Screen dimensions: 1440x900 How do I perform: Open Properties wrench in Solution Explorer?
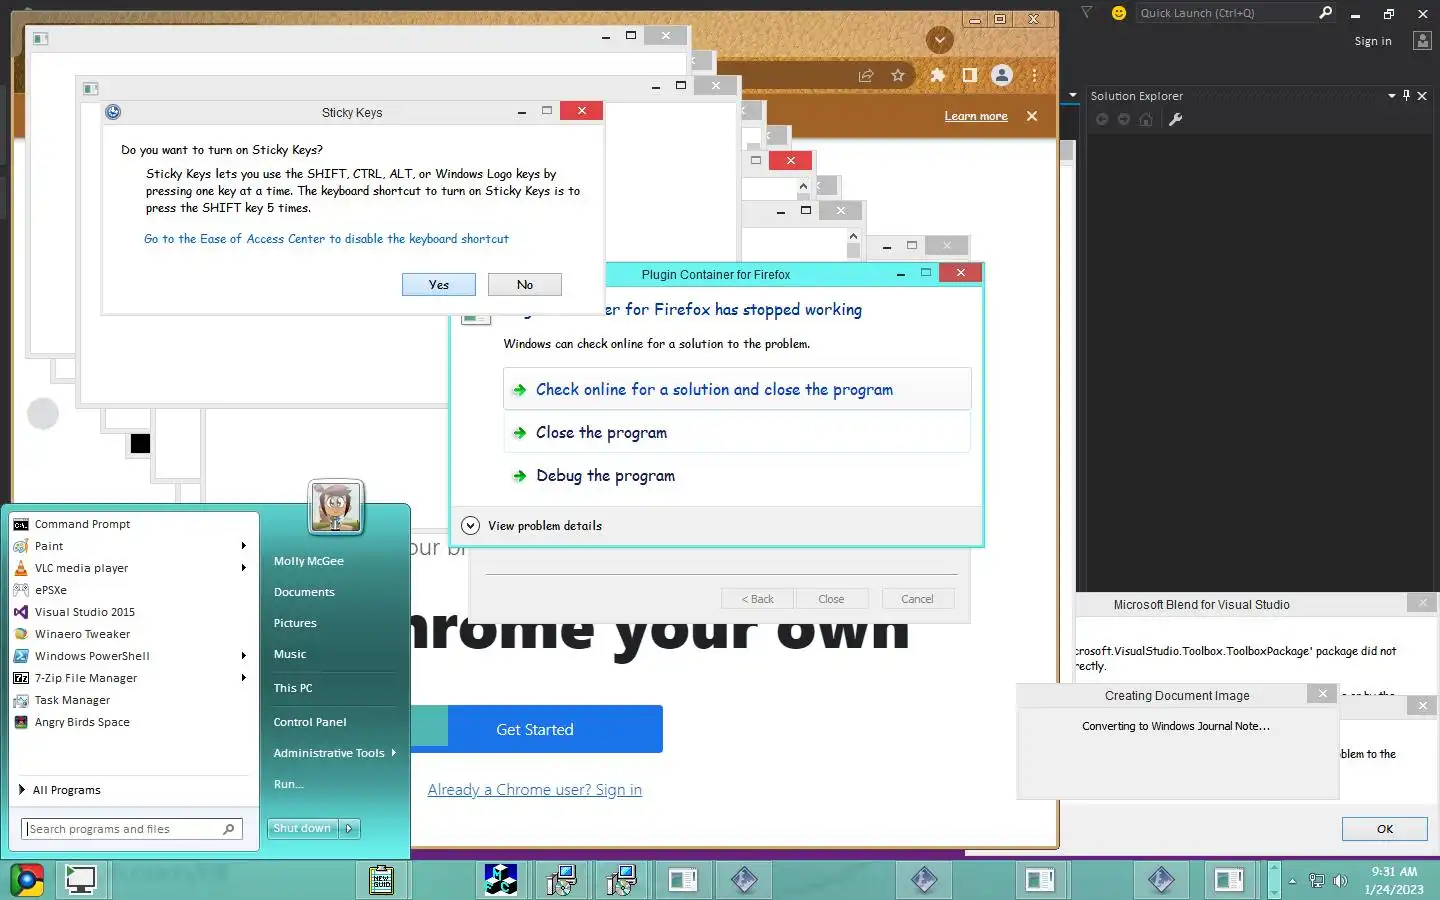(1176, 119)
